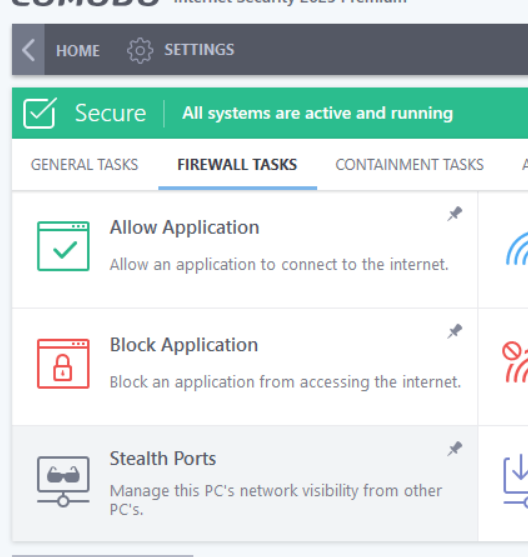
Task: Click 'Allow an application to connect' description
Action: point(279,265)
